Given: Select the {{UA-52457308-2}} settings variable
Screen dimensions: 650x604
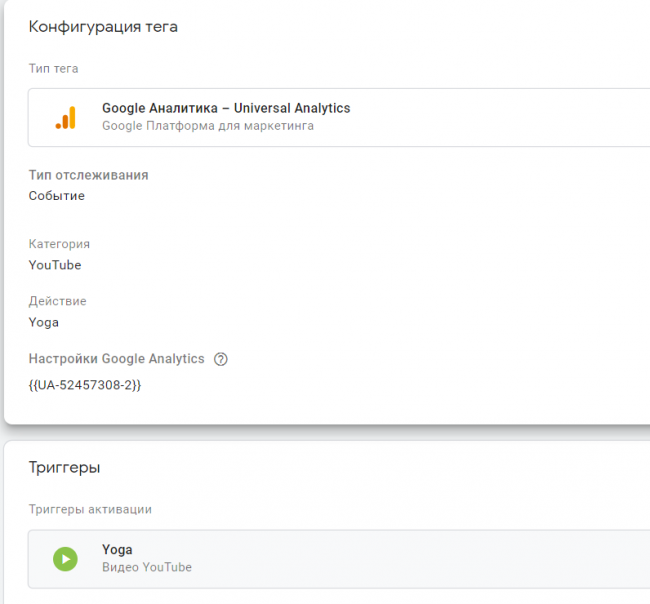Looking at the screenshot, I should [x=85, y=384].
